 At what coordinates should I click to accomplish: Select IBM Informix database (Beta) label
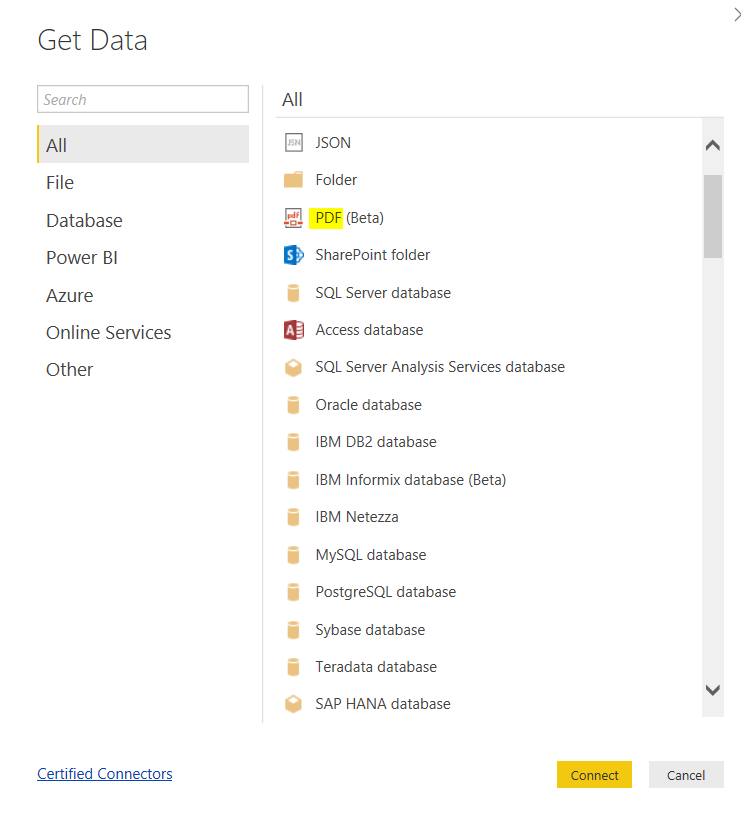[x=411, y=480]
